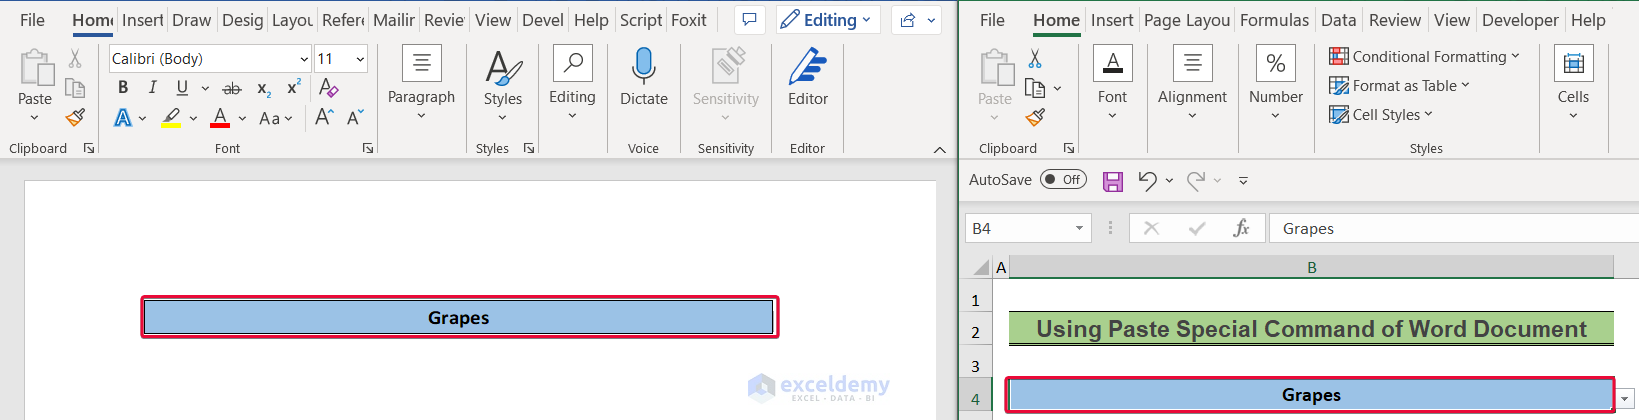Click the Clear All Formatting icon in Word
This screenshot has height=420, width=1639.
coord(328,88)
